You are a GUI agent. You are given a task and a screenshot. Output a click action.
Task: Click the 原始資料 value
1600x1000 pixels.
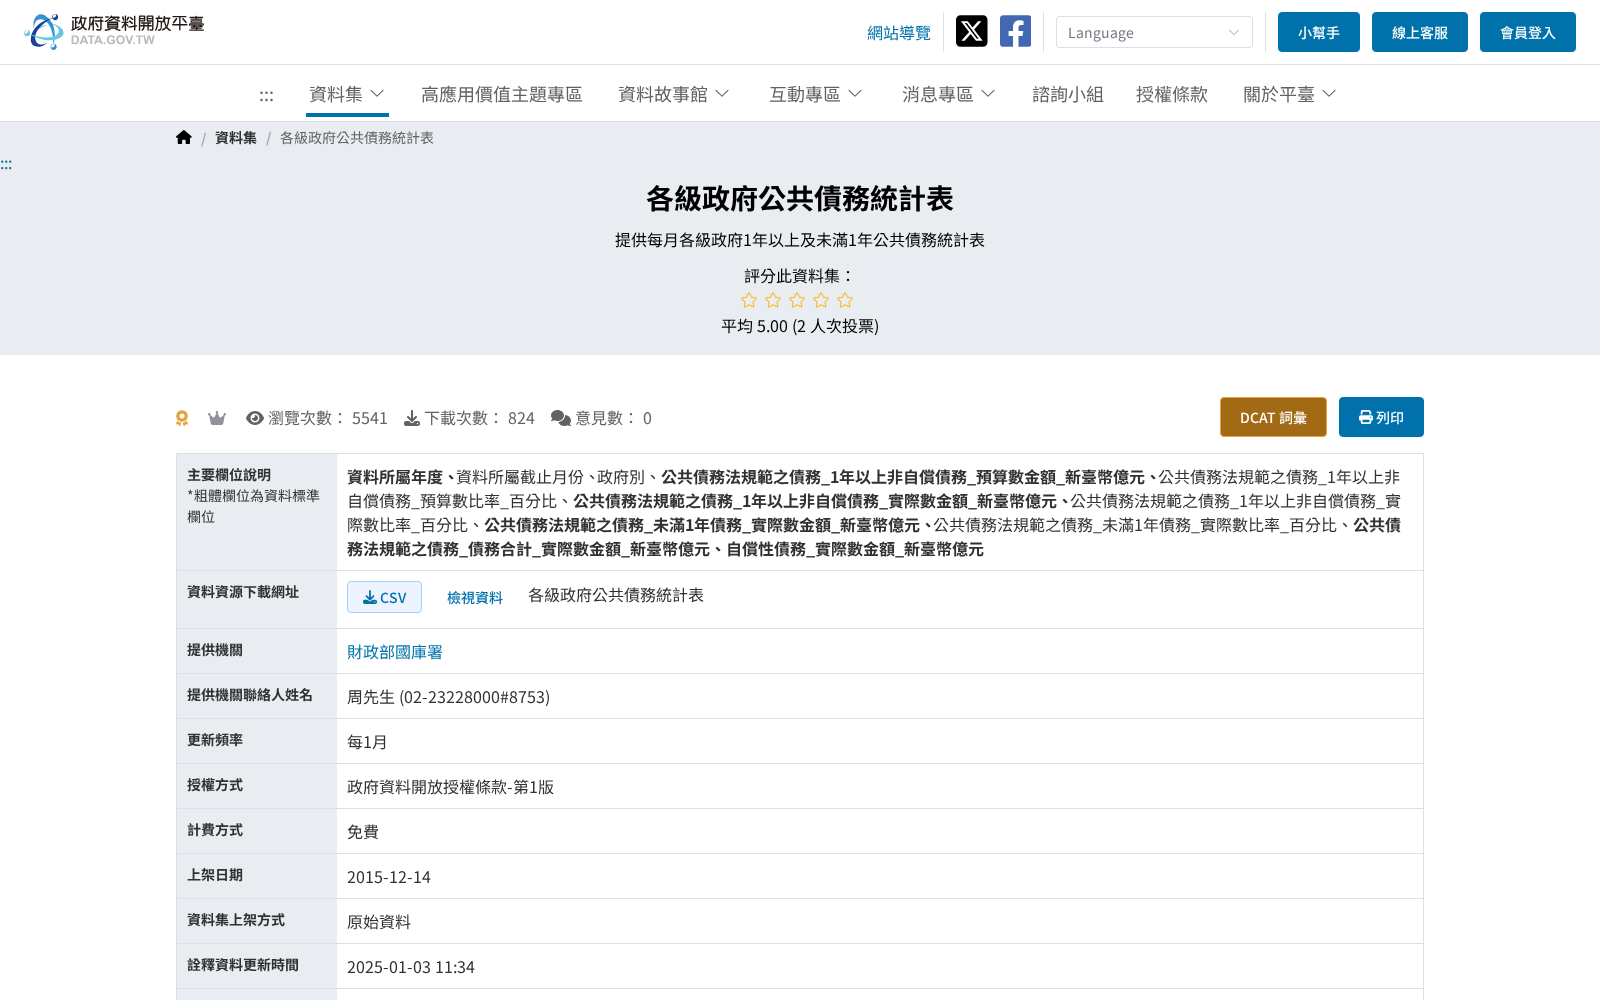point(379,922)
